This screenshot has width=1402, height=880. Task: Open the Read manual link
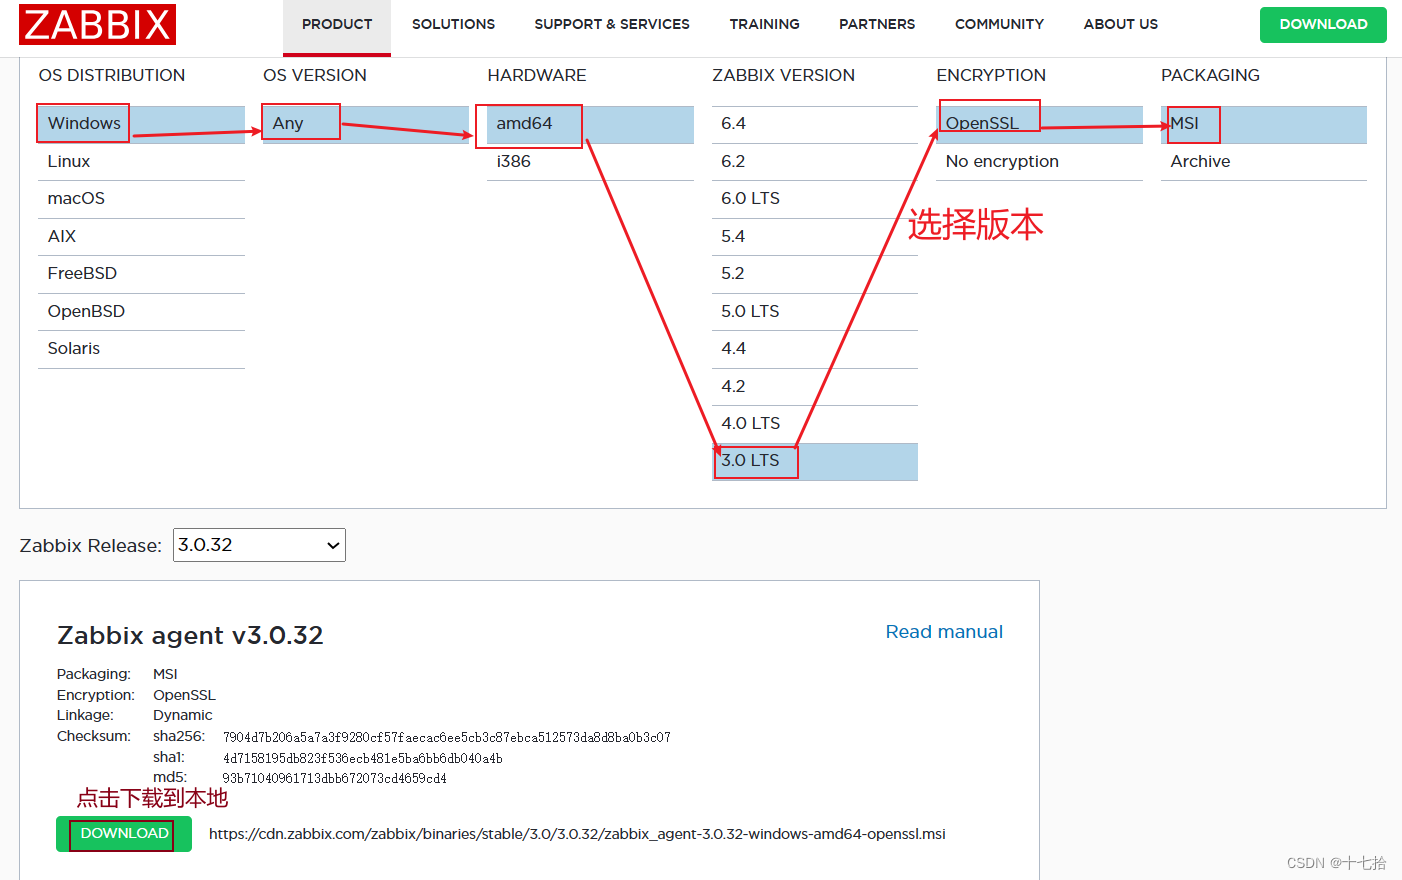(x=944, y=632)
